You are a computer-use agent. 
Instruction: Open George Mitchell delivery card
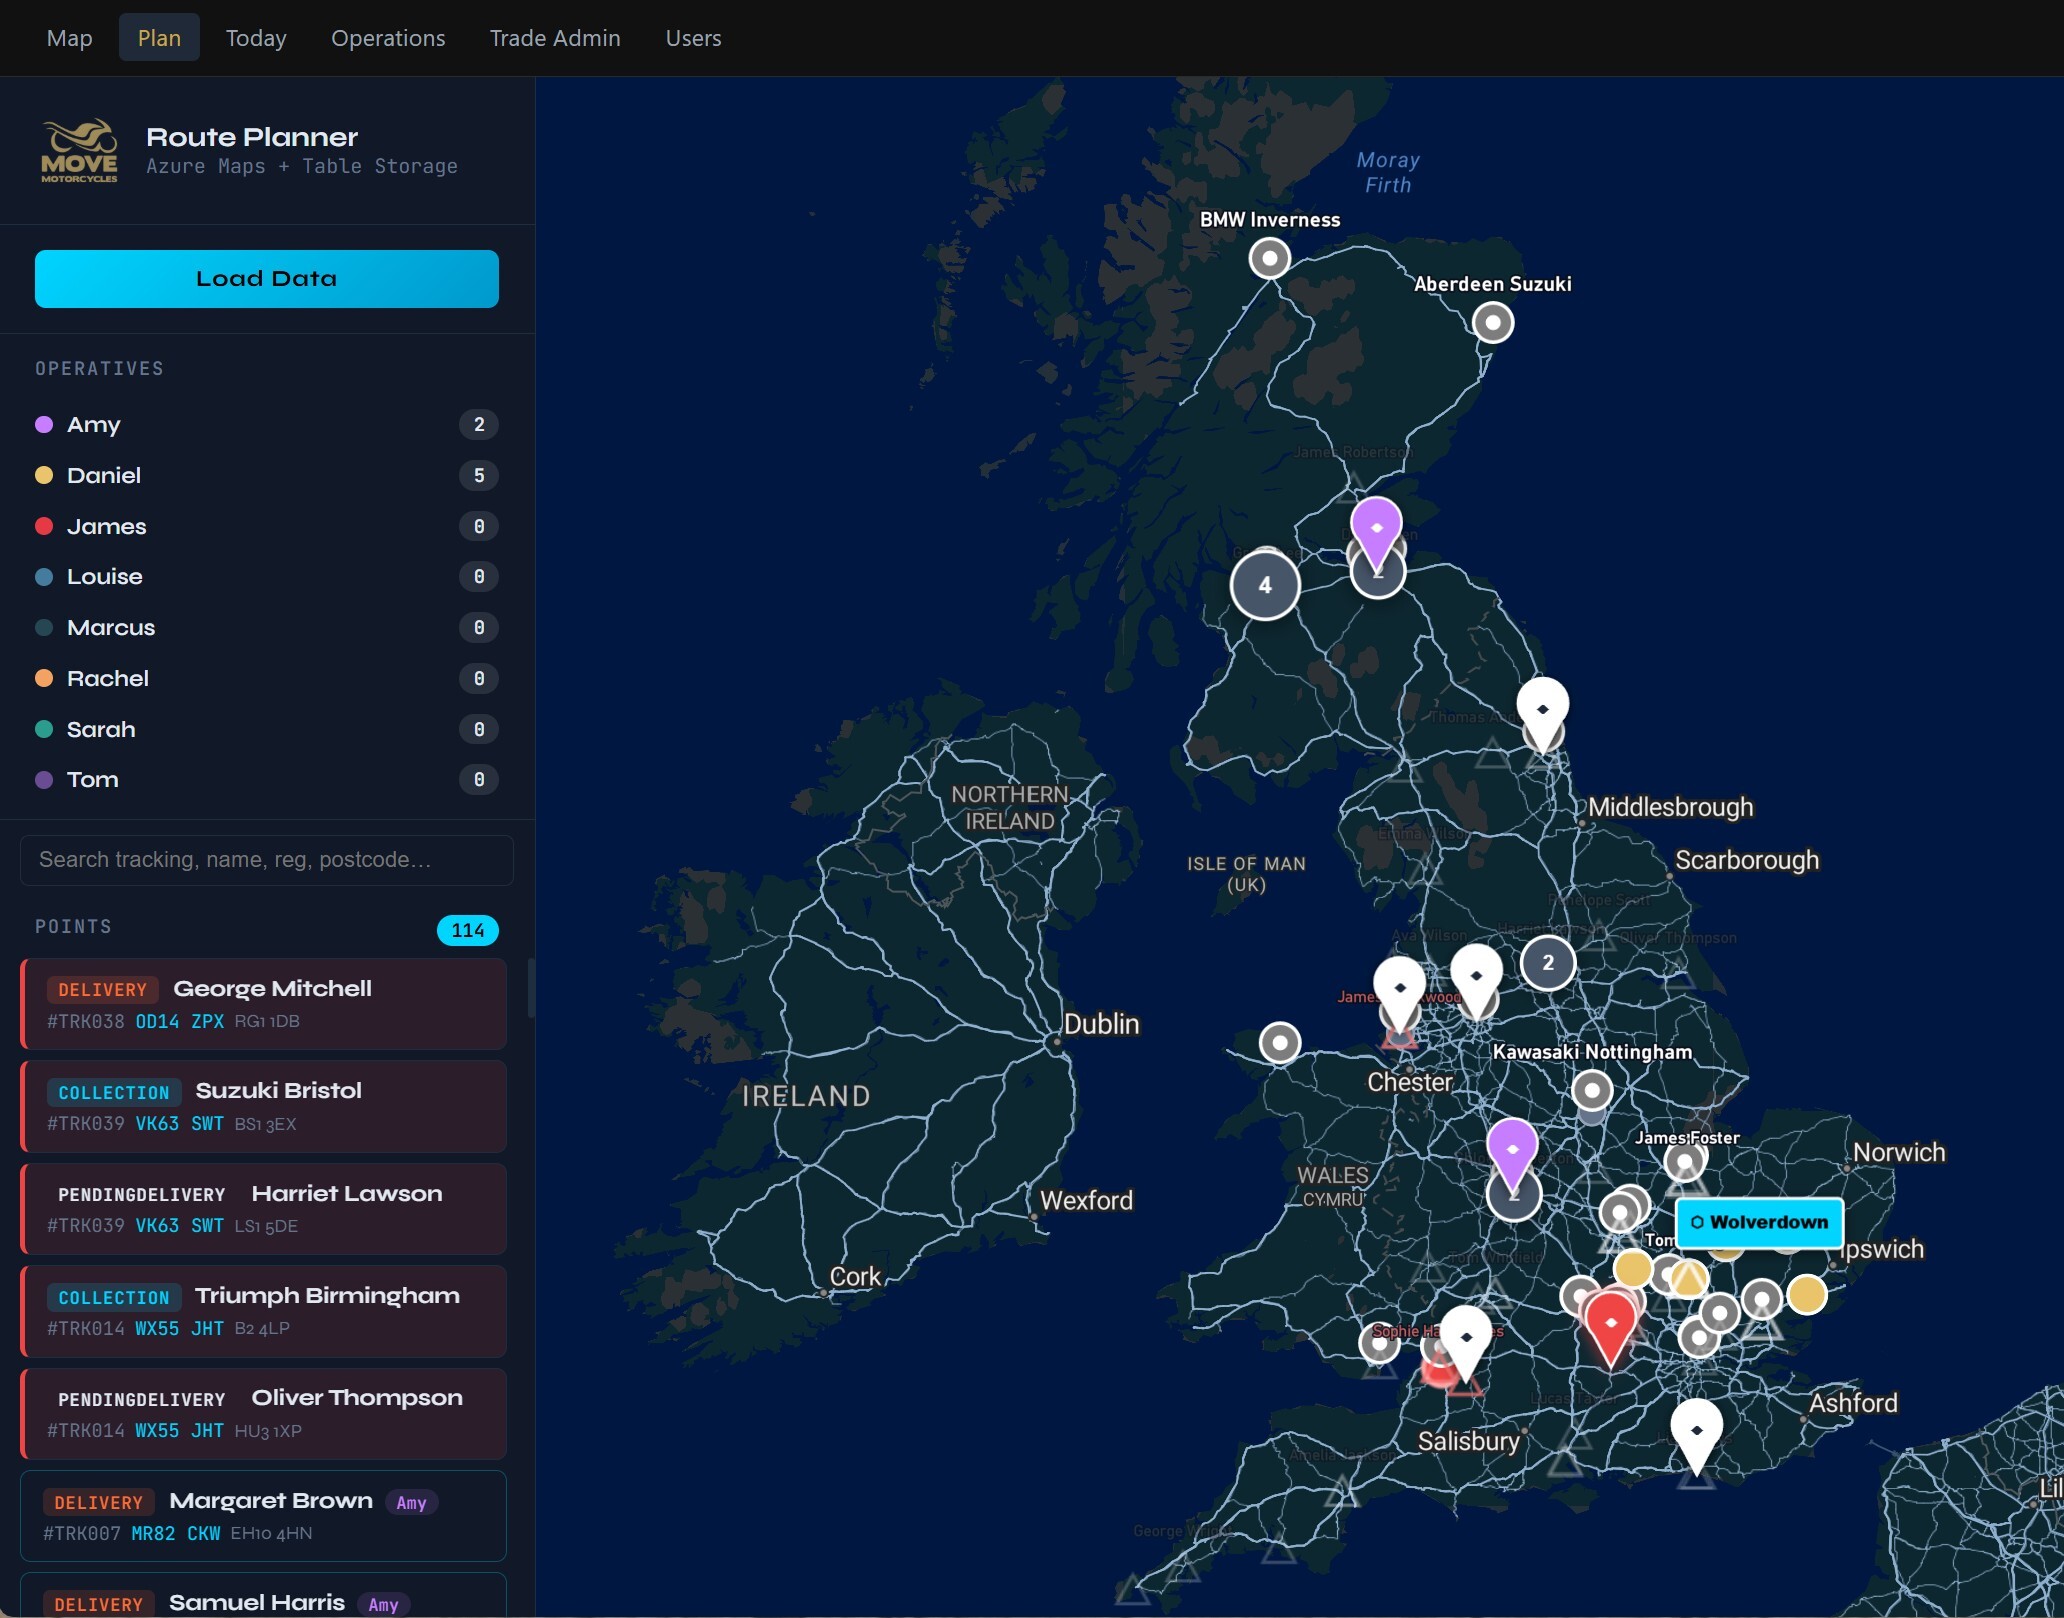263,1004
